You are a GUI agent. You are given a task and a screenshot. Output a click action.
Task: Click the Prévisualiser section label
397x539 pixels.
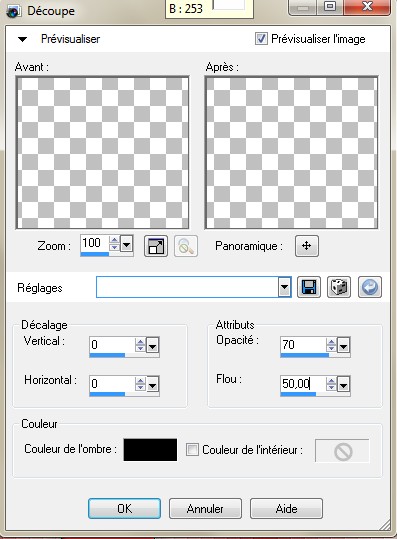click(x=70, y=39)
